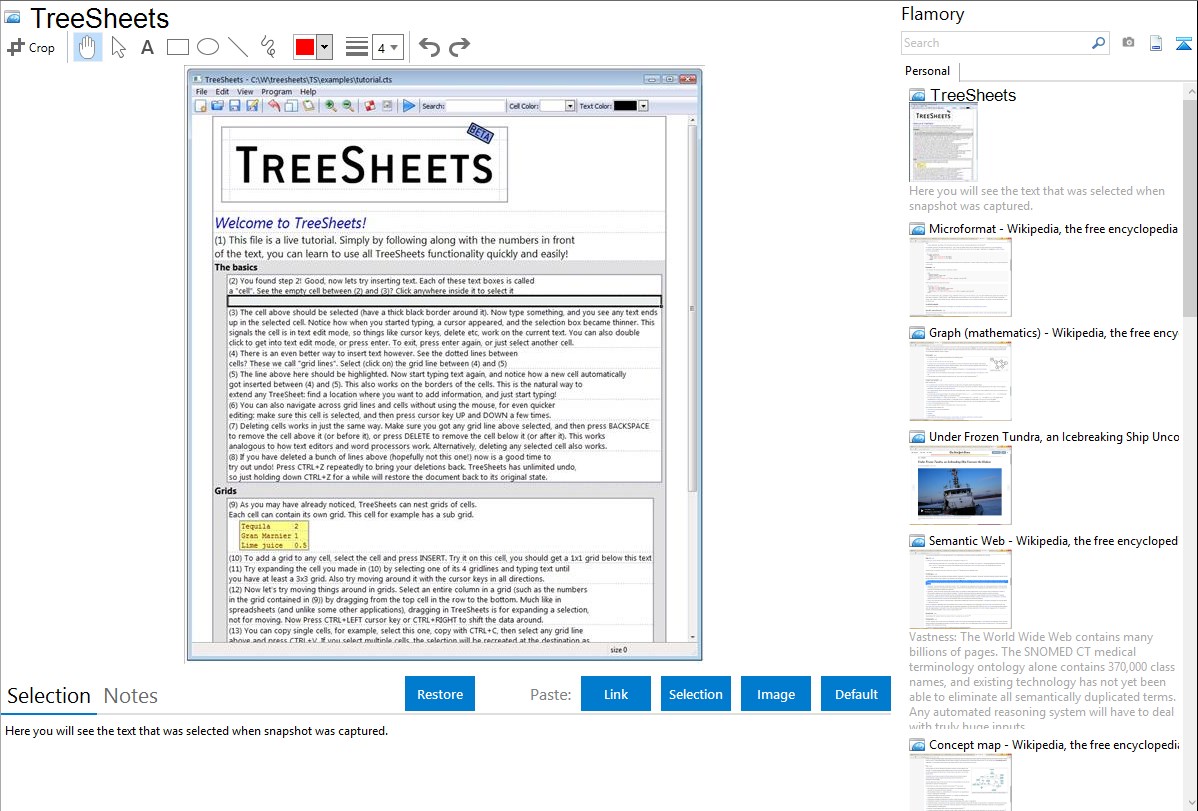The image size is (1198, 811).
Task: Choose the text annotation tool
Action: [147, 47]
